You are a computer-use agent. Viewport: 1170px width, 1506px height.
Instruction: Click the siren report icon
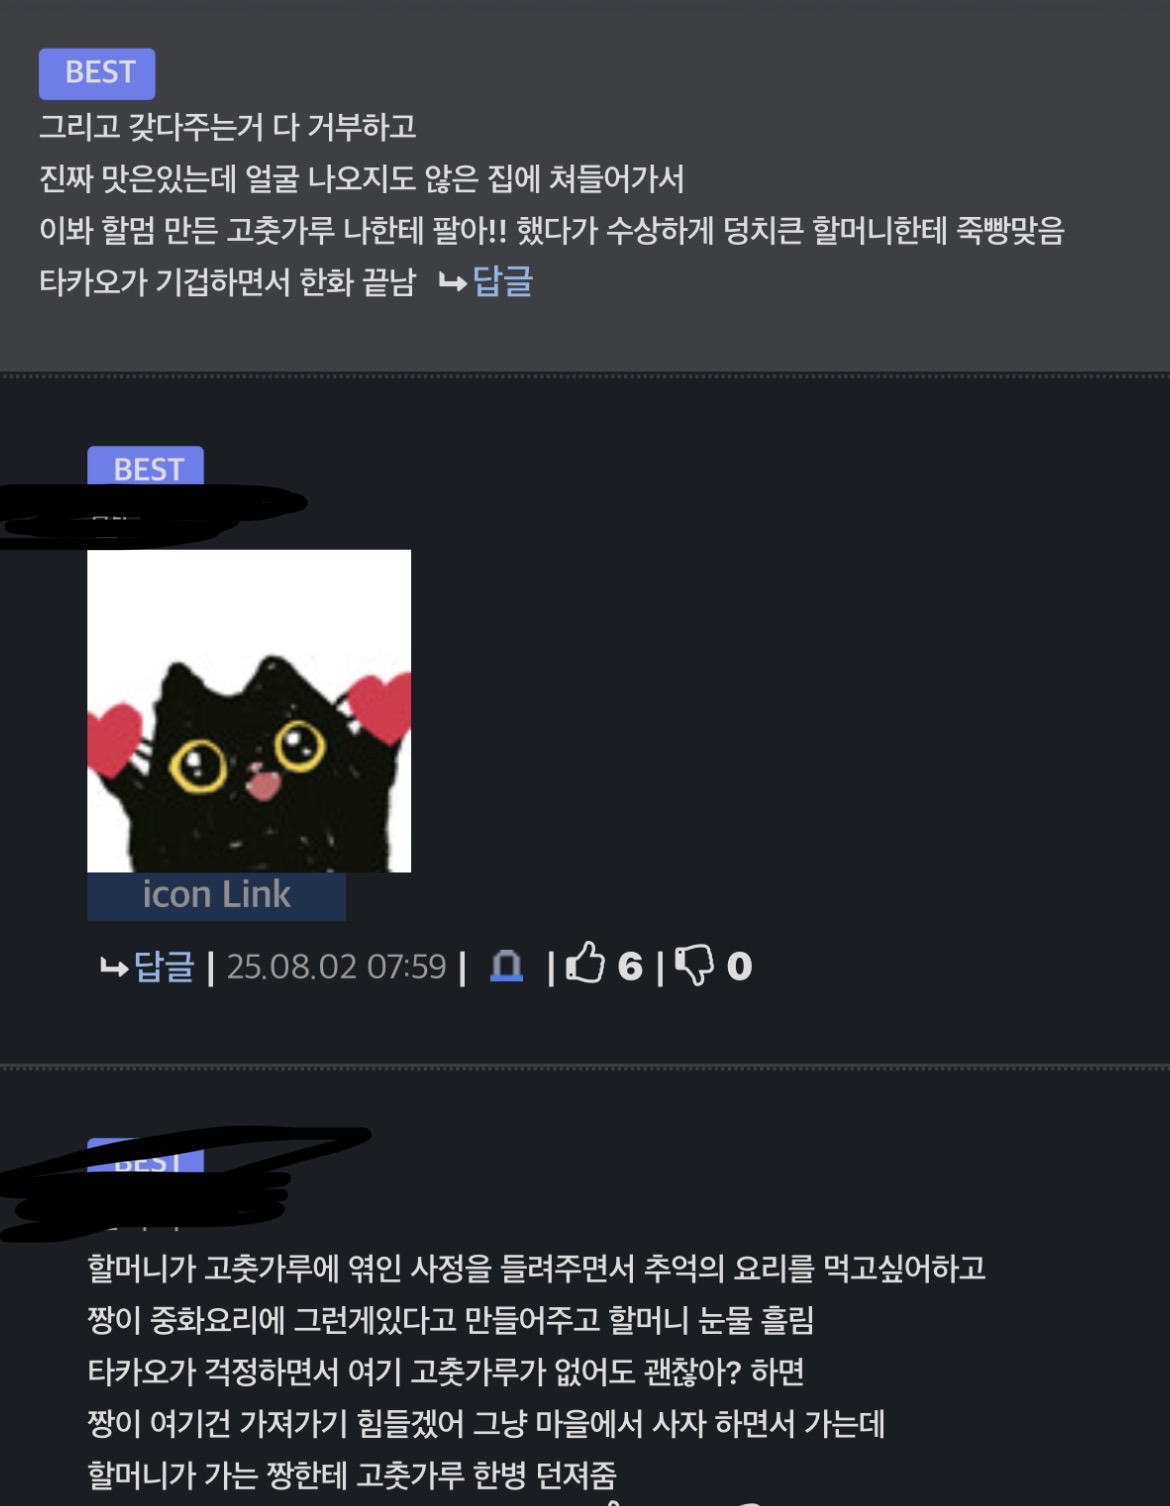click(507, 966)
